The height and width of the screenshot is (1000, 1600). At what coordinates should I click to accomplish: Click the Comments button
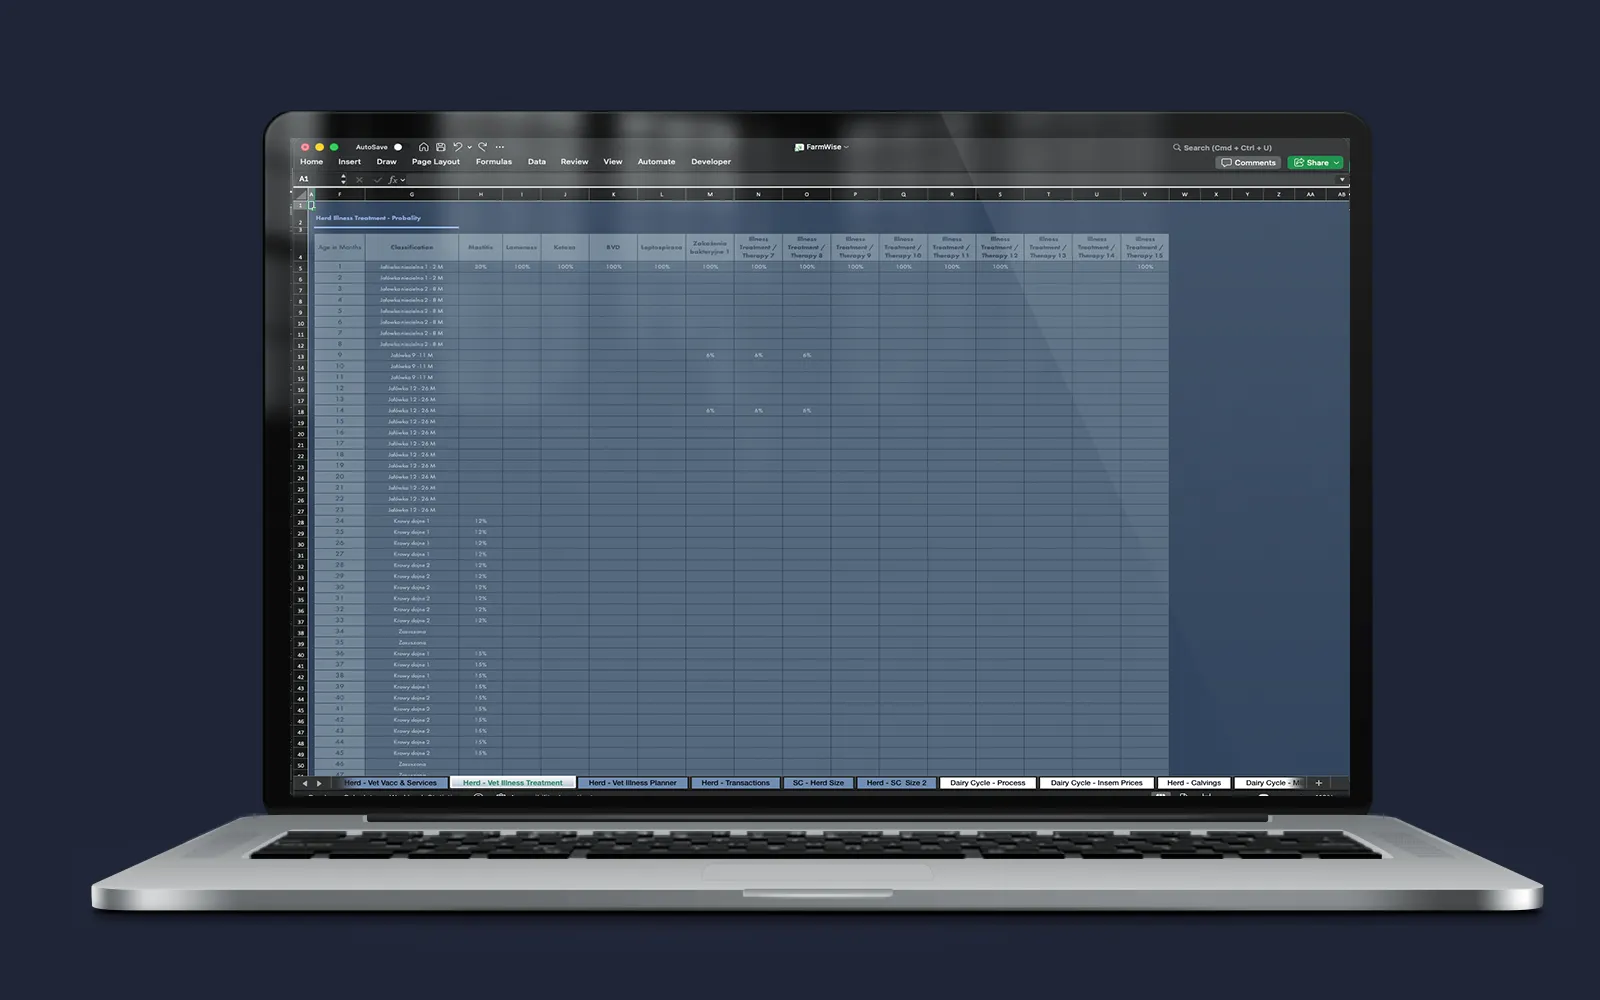click(x=1248, y=162)
